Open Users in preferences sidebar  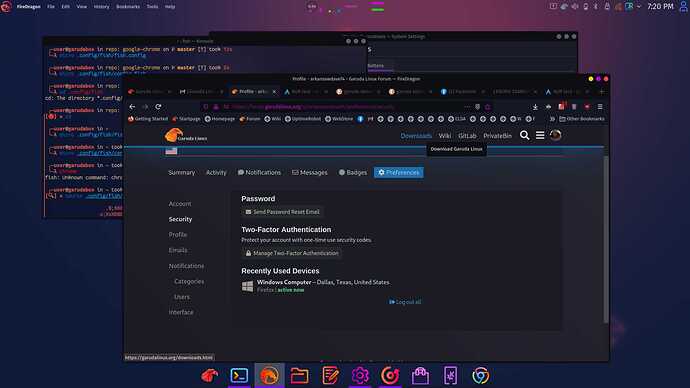point(182,297)
